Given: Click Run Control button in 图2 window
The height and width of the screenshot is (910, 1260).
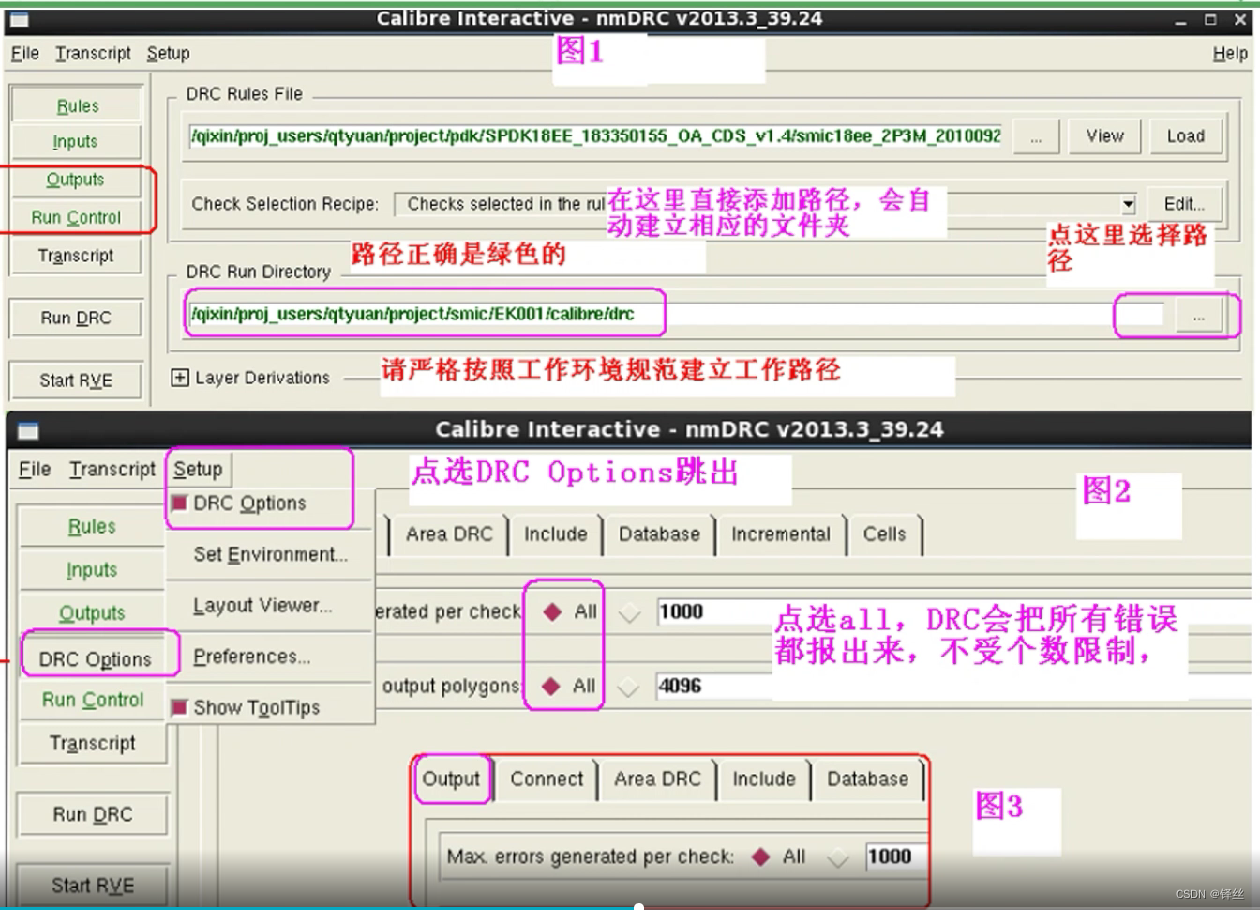Looking at the screenshot, I should 92,700.
